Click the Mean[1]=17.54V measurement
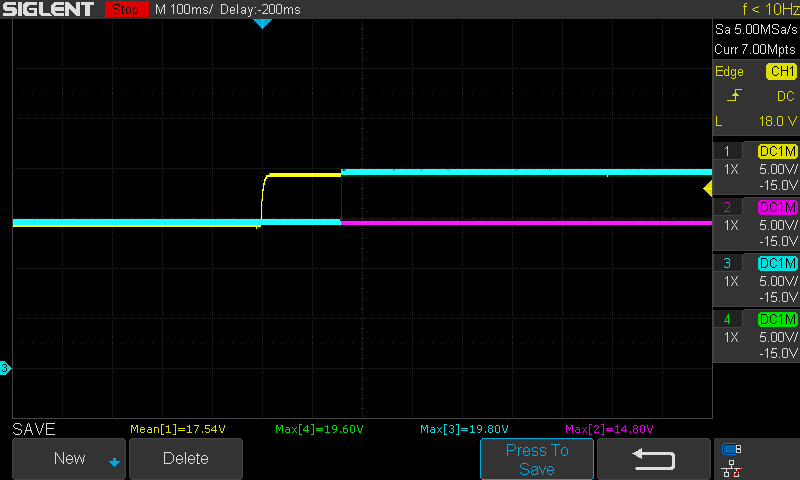Image resolution: width=800 pixels, height=480 pixels. [178, 430]
